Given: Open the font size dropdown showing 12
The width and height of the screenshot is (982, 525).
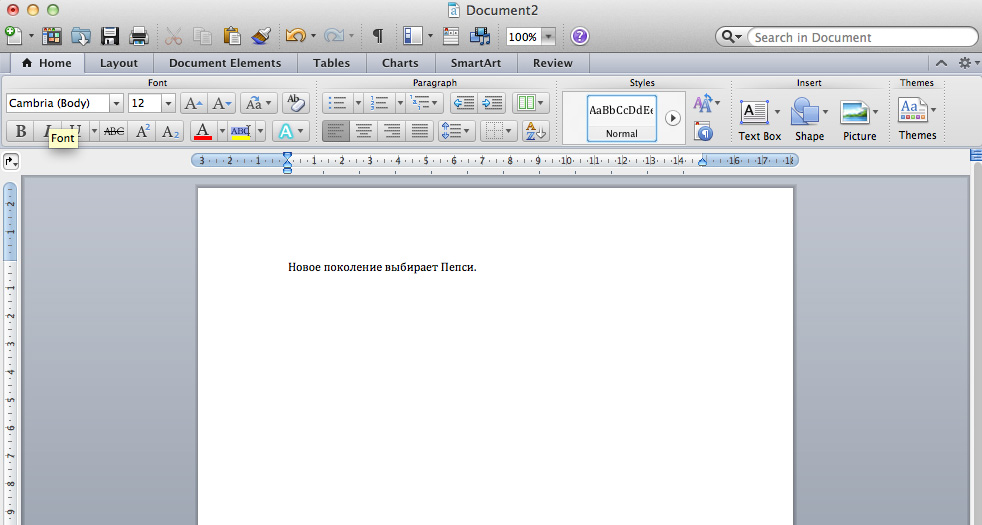Looking at the screenshot, I should tap(168, 103).
